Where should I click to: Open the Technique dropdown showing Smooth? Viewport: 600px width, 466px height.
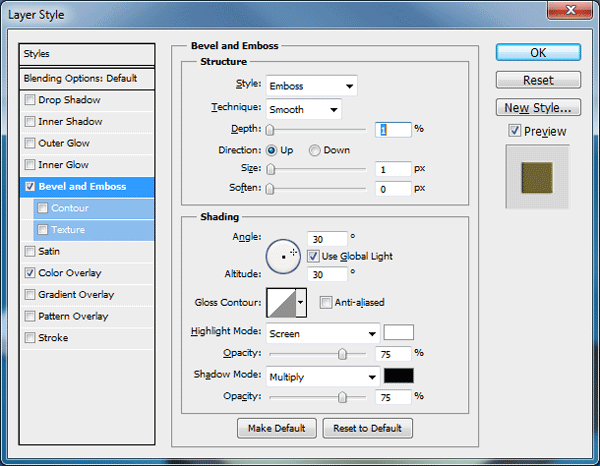pos(303,109)
